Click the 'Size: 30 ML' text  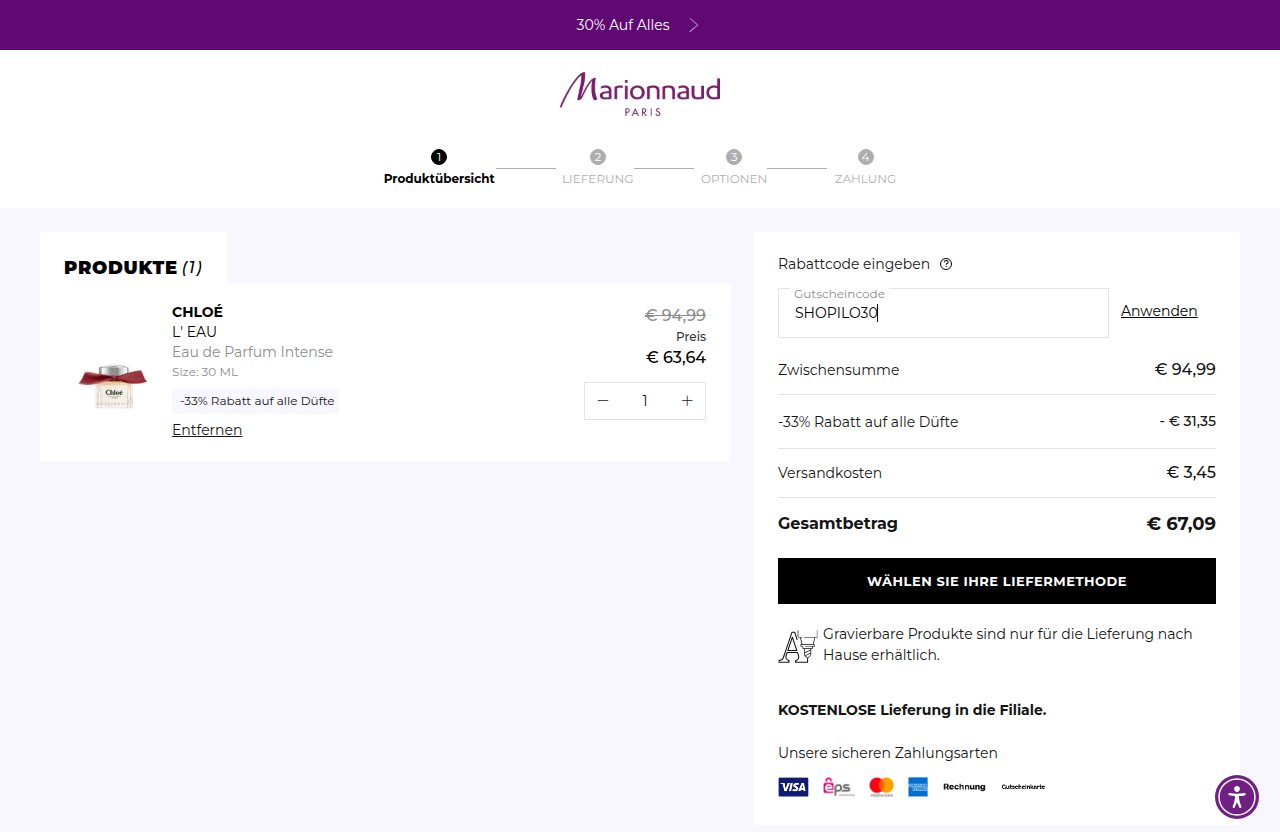point(205,372)
